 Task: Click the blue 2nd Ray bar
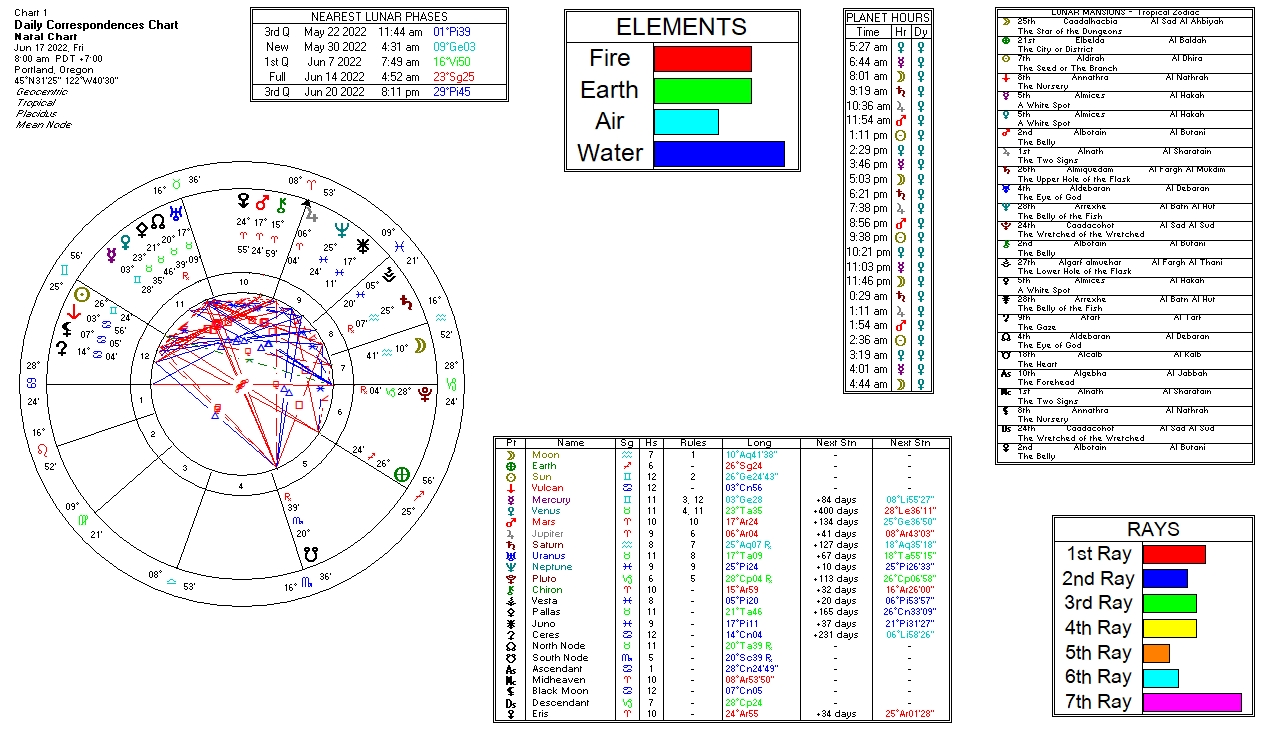pos(1165,579)
